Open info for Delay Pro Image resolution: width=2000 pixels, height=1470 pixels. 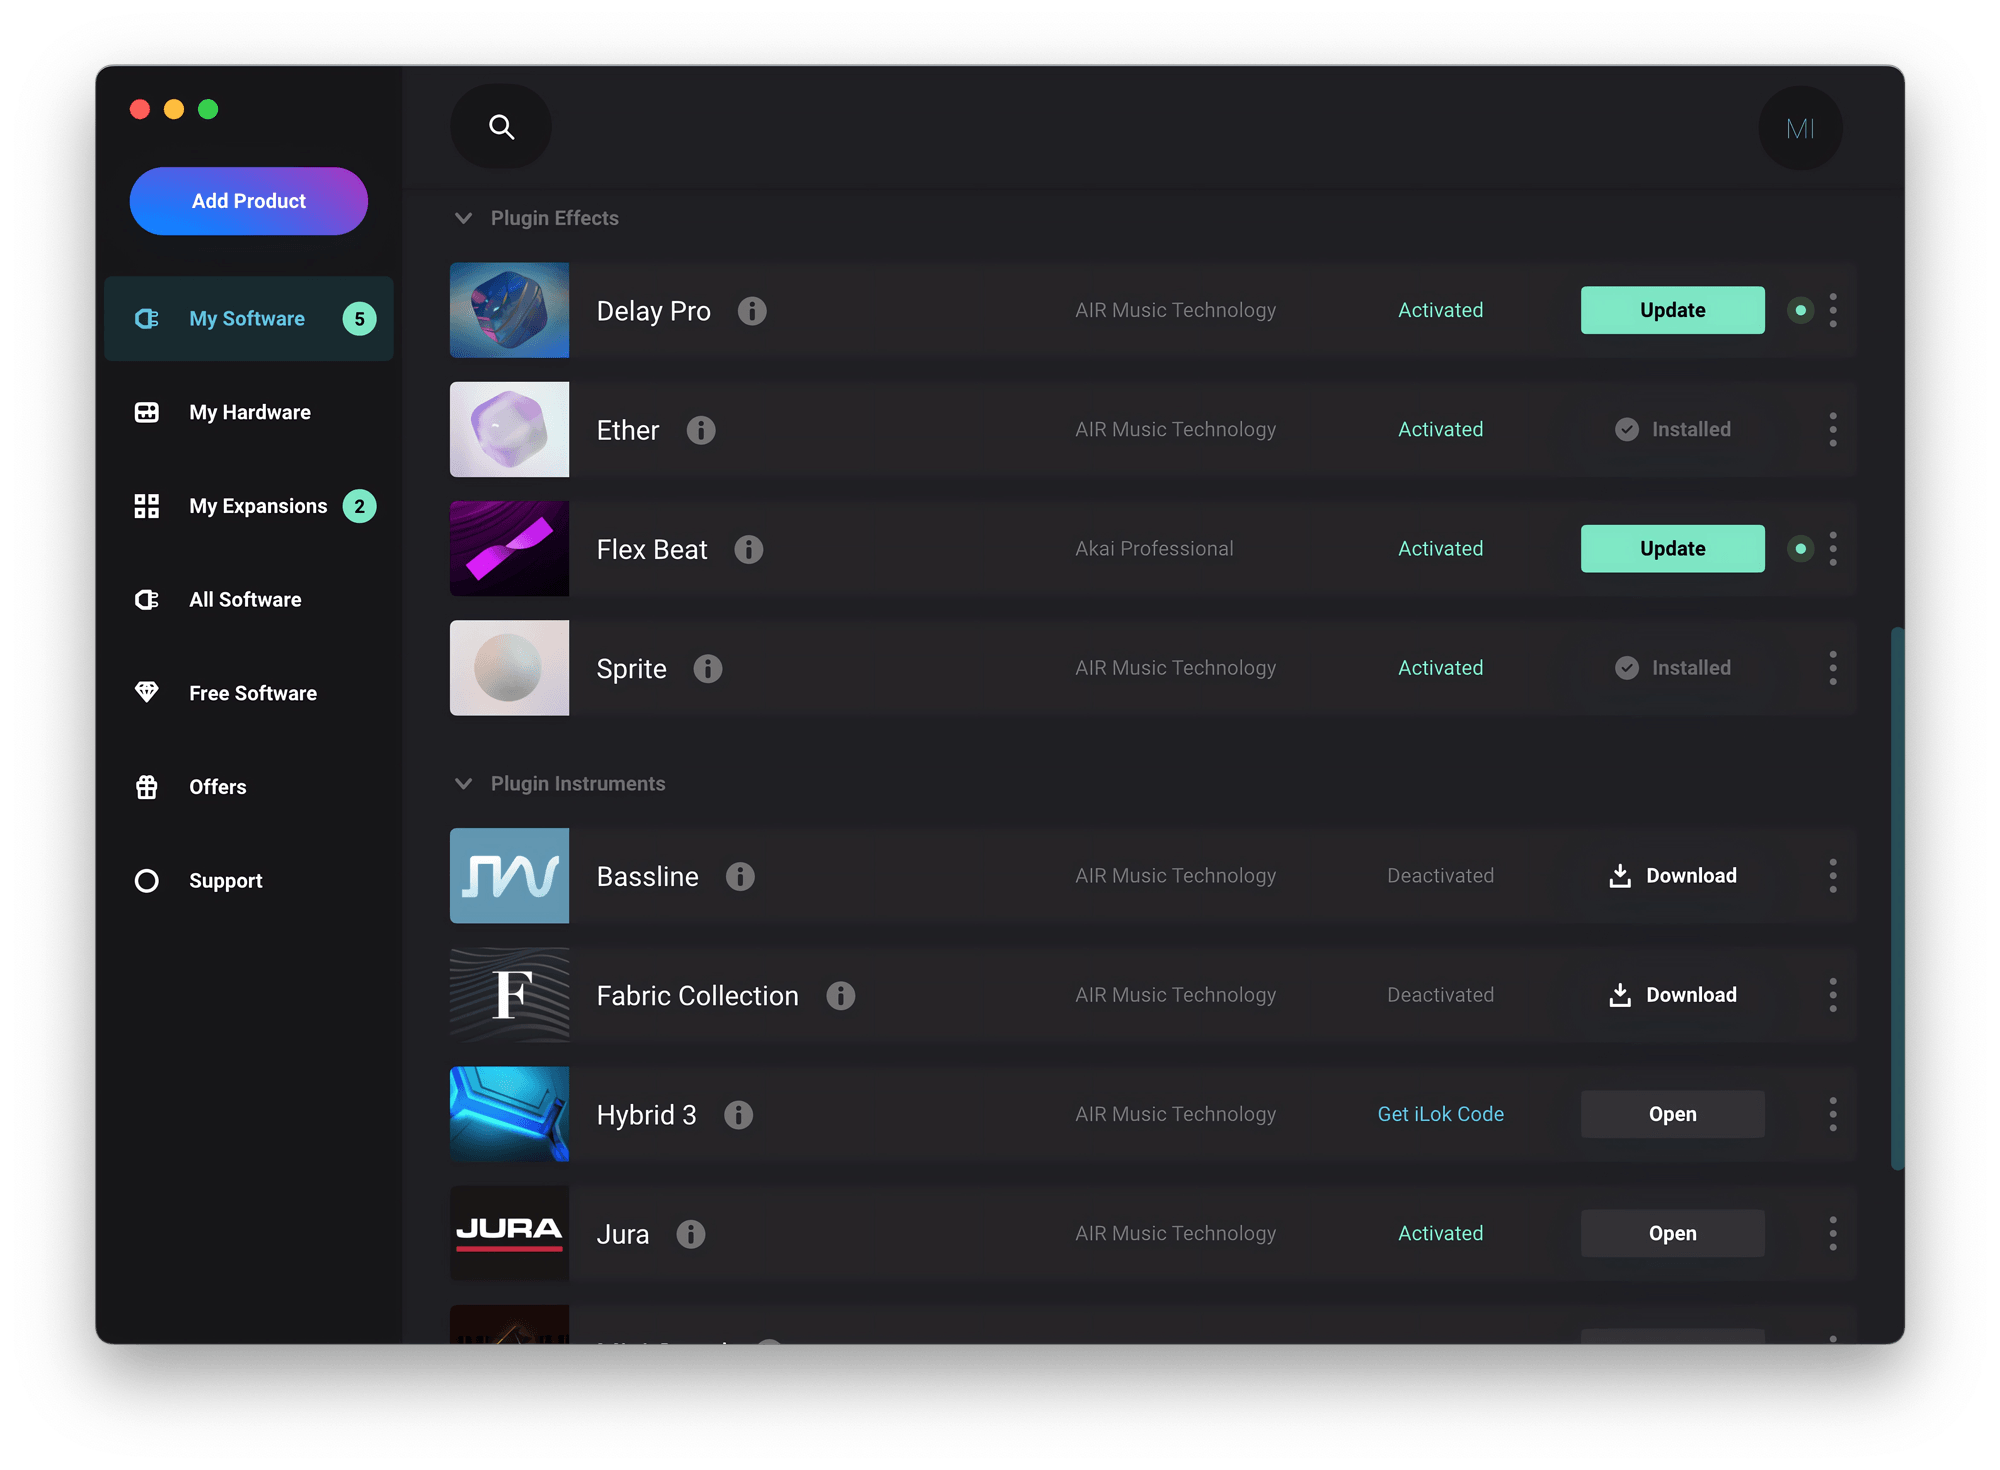click(752, 311)
